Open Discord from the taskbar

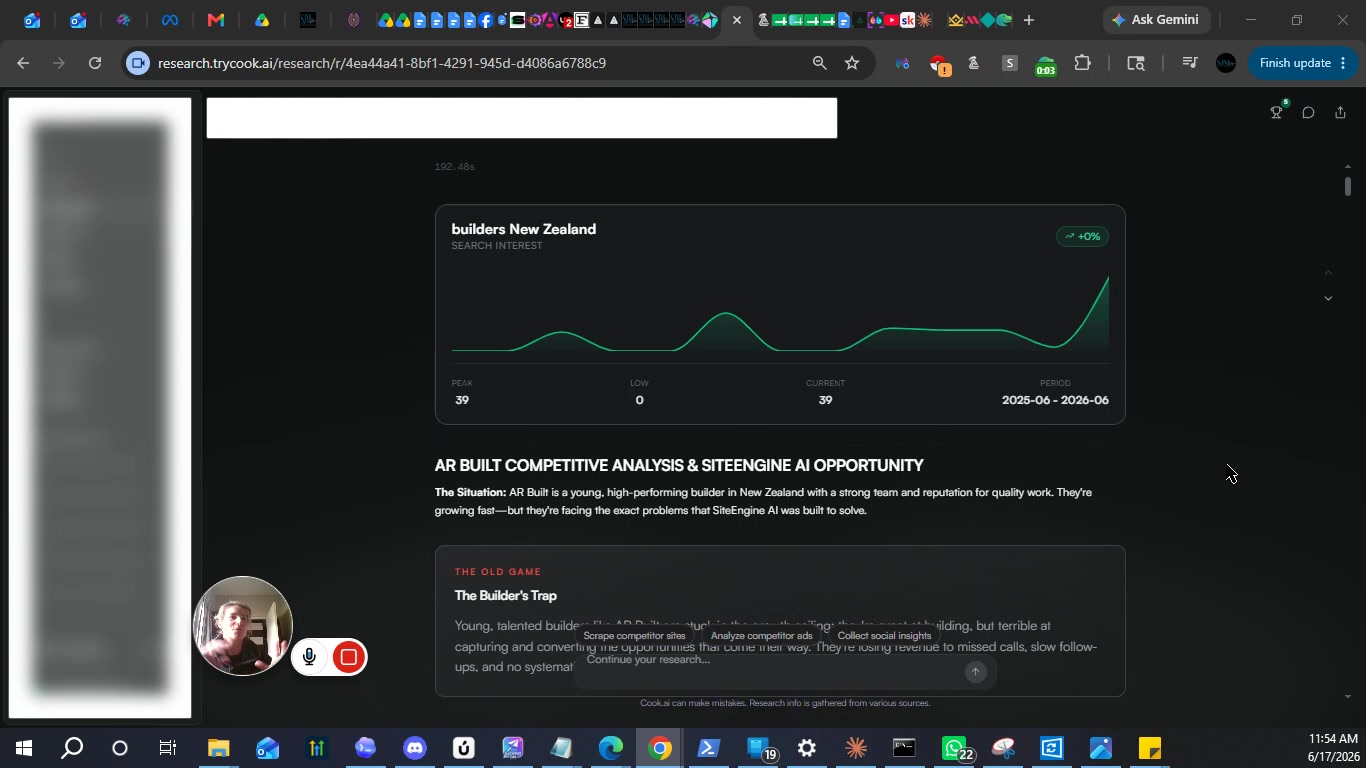414,748
